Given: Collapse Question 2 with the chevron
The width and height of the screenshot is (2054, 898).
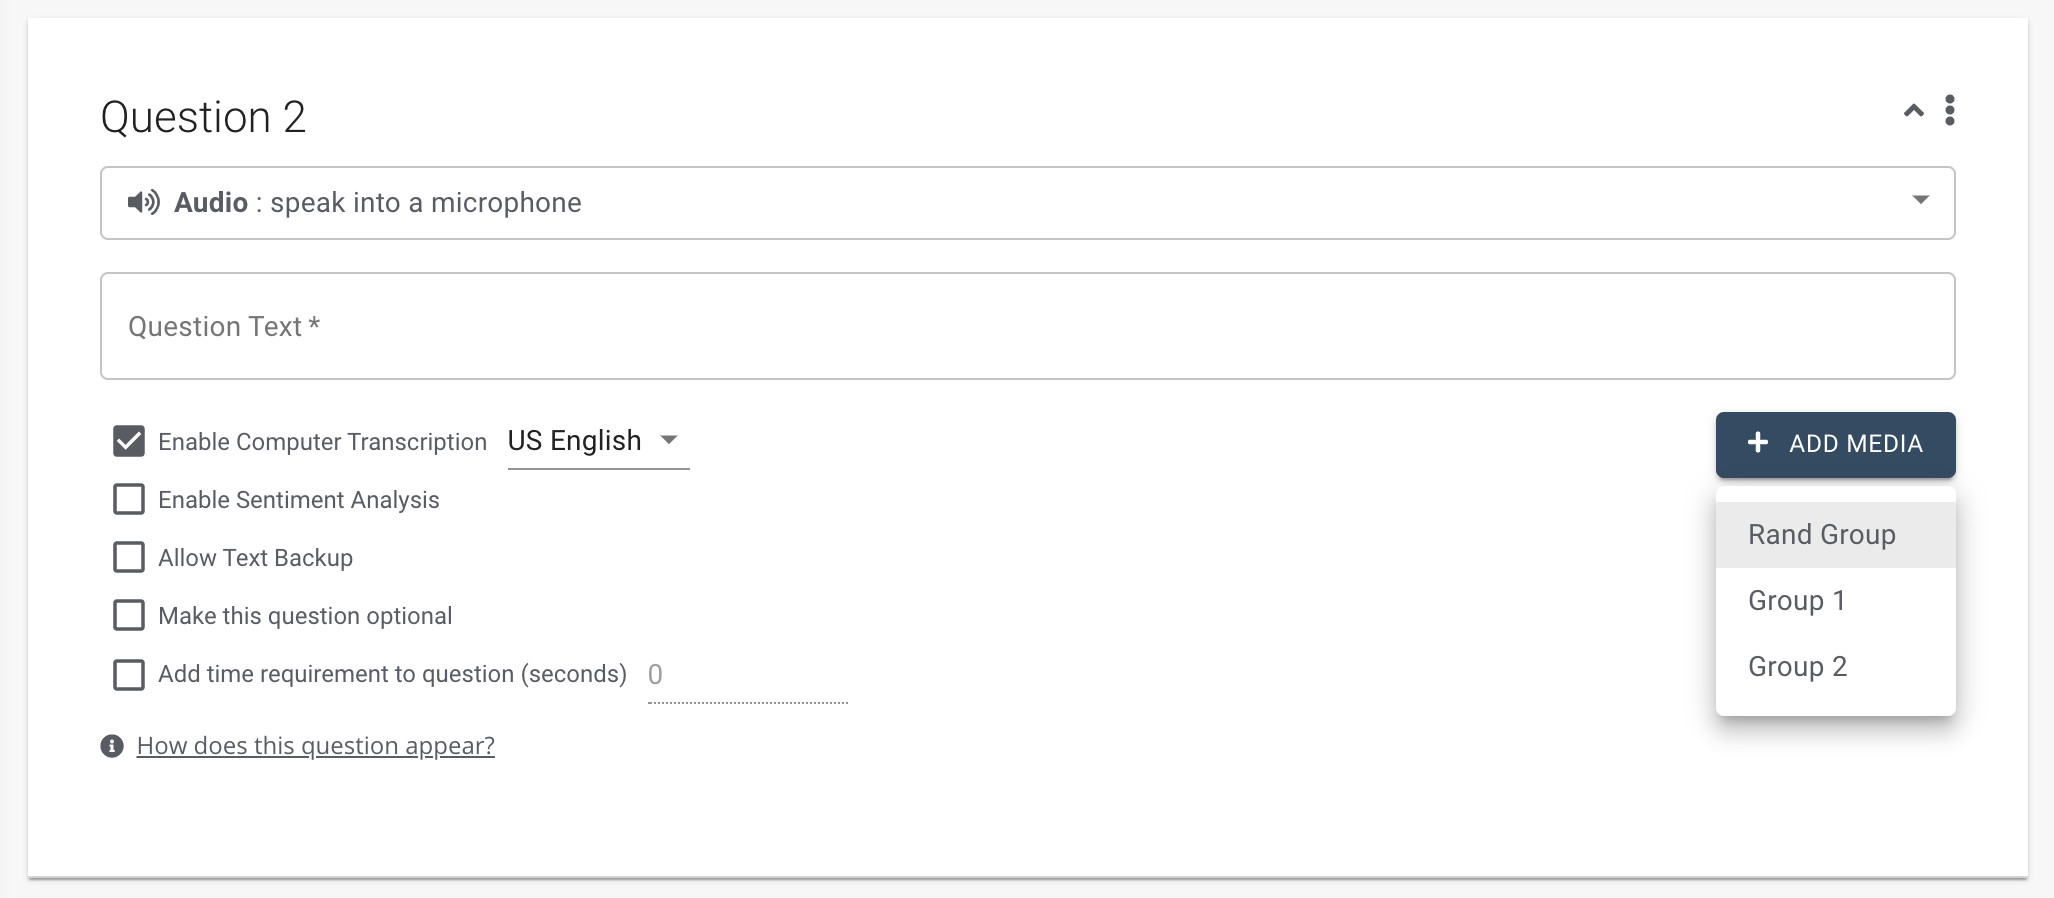Looking at the screenshot, I should tap(1913, 111).
